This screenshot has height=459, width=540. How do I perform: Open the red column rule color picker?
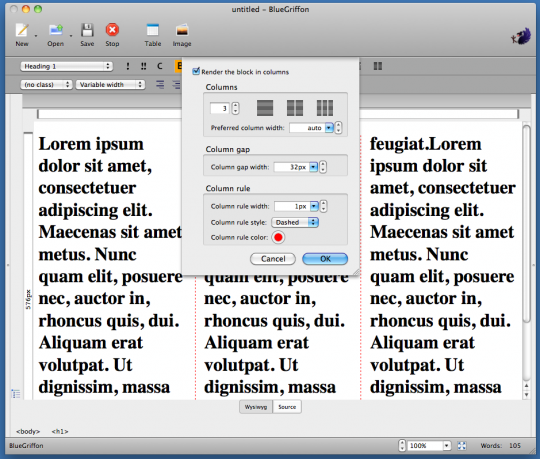point(278,238)
